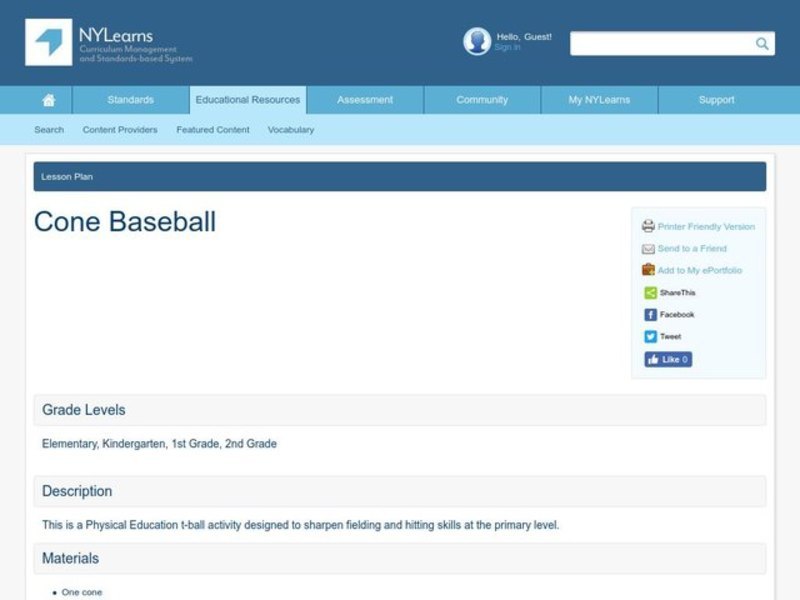Click the home icon in navigation bar

[48, 99]
